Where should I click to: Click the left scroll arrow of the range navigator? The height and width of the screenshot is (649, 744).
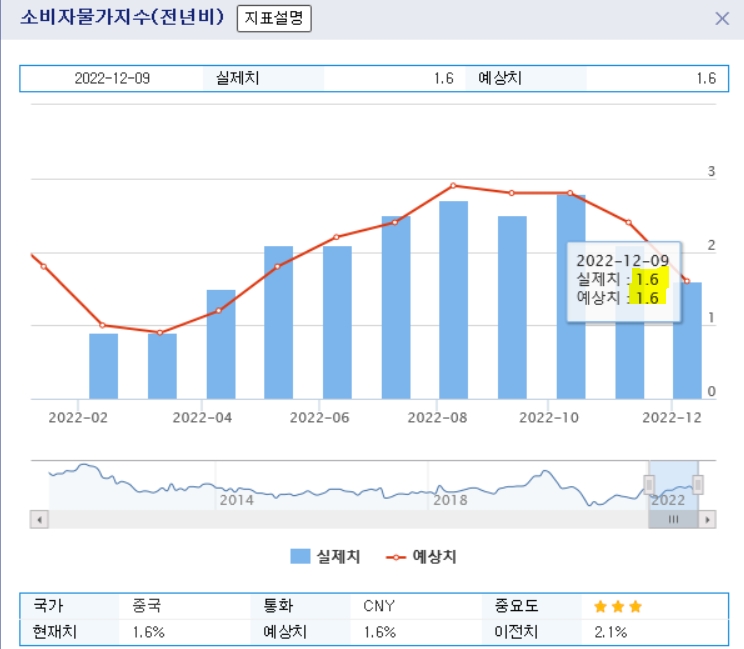coord(39,519)
